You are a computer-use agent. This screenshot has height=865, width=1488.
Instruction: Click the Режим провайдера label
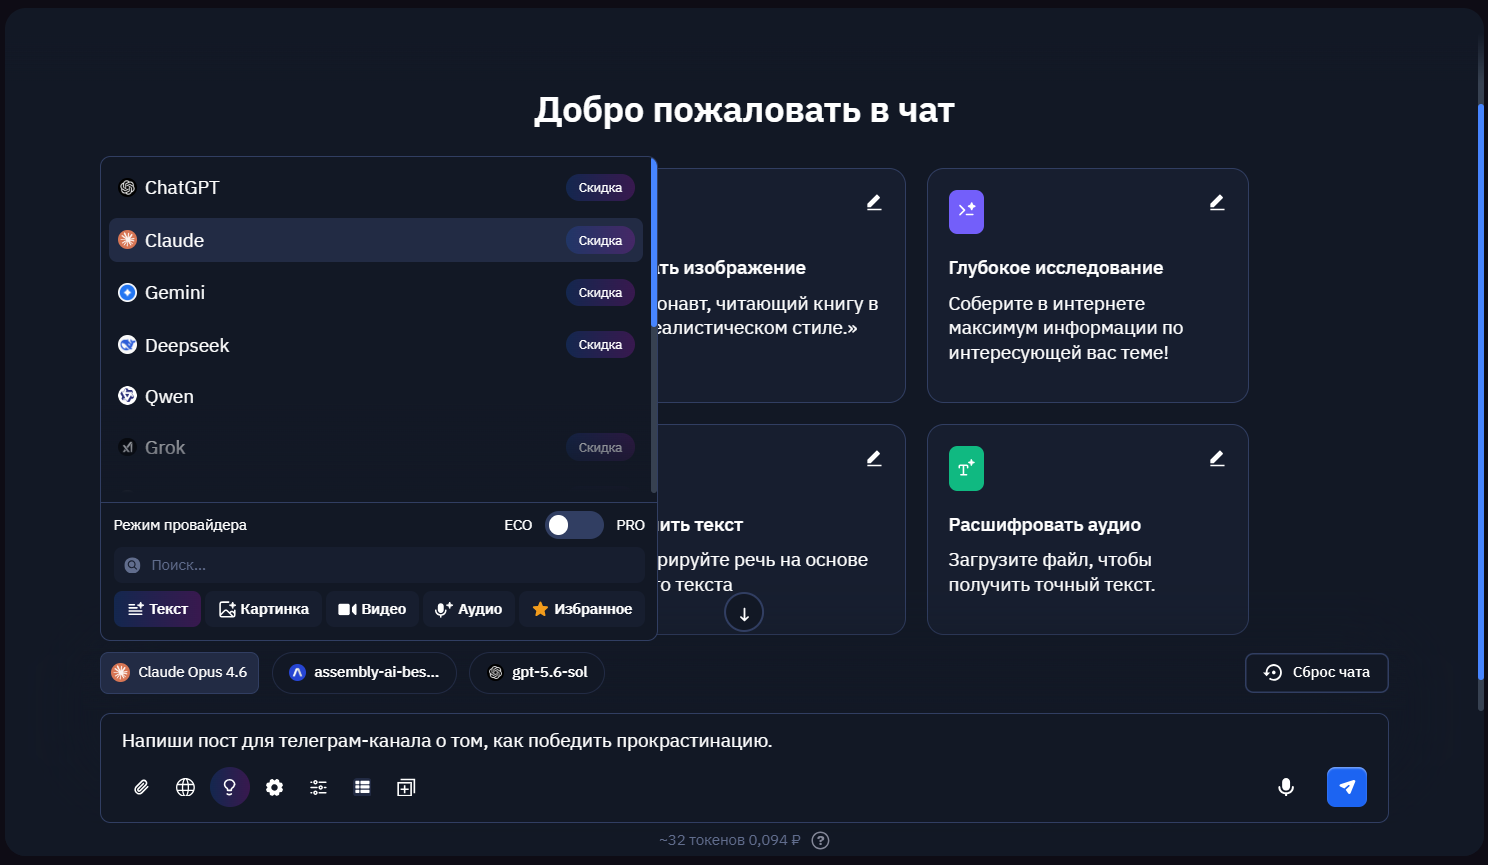pos(180,525)
